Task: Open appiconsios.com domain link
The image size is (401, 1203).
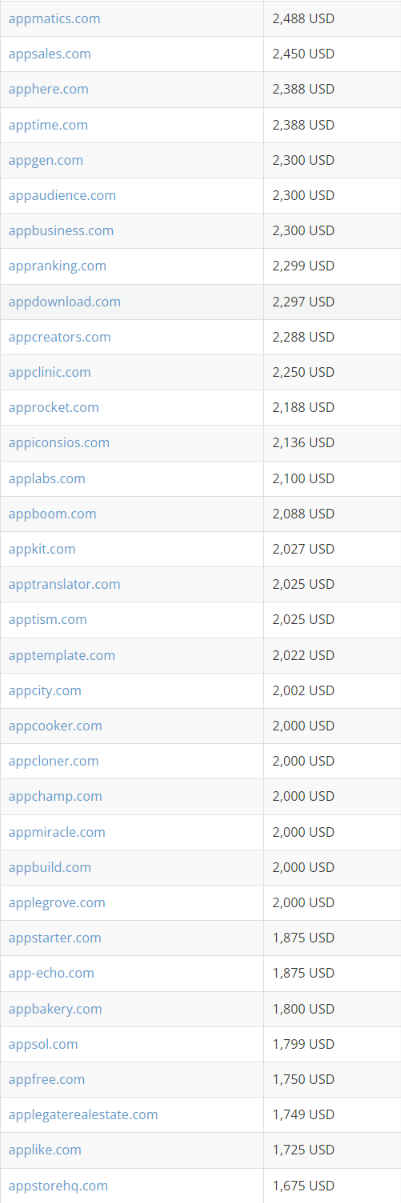Action: [x=59, y=442]
